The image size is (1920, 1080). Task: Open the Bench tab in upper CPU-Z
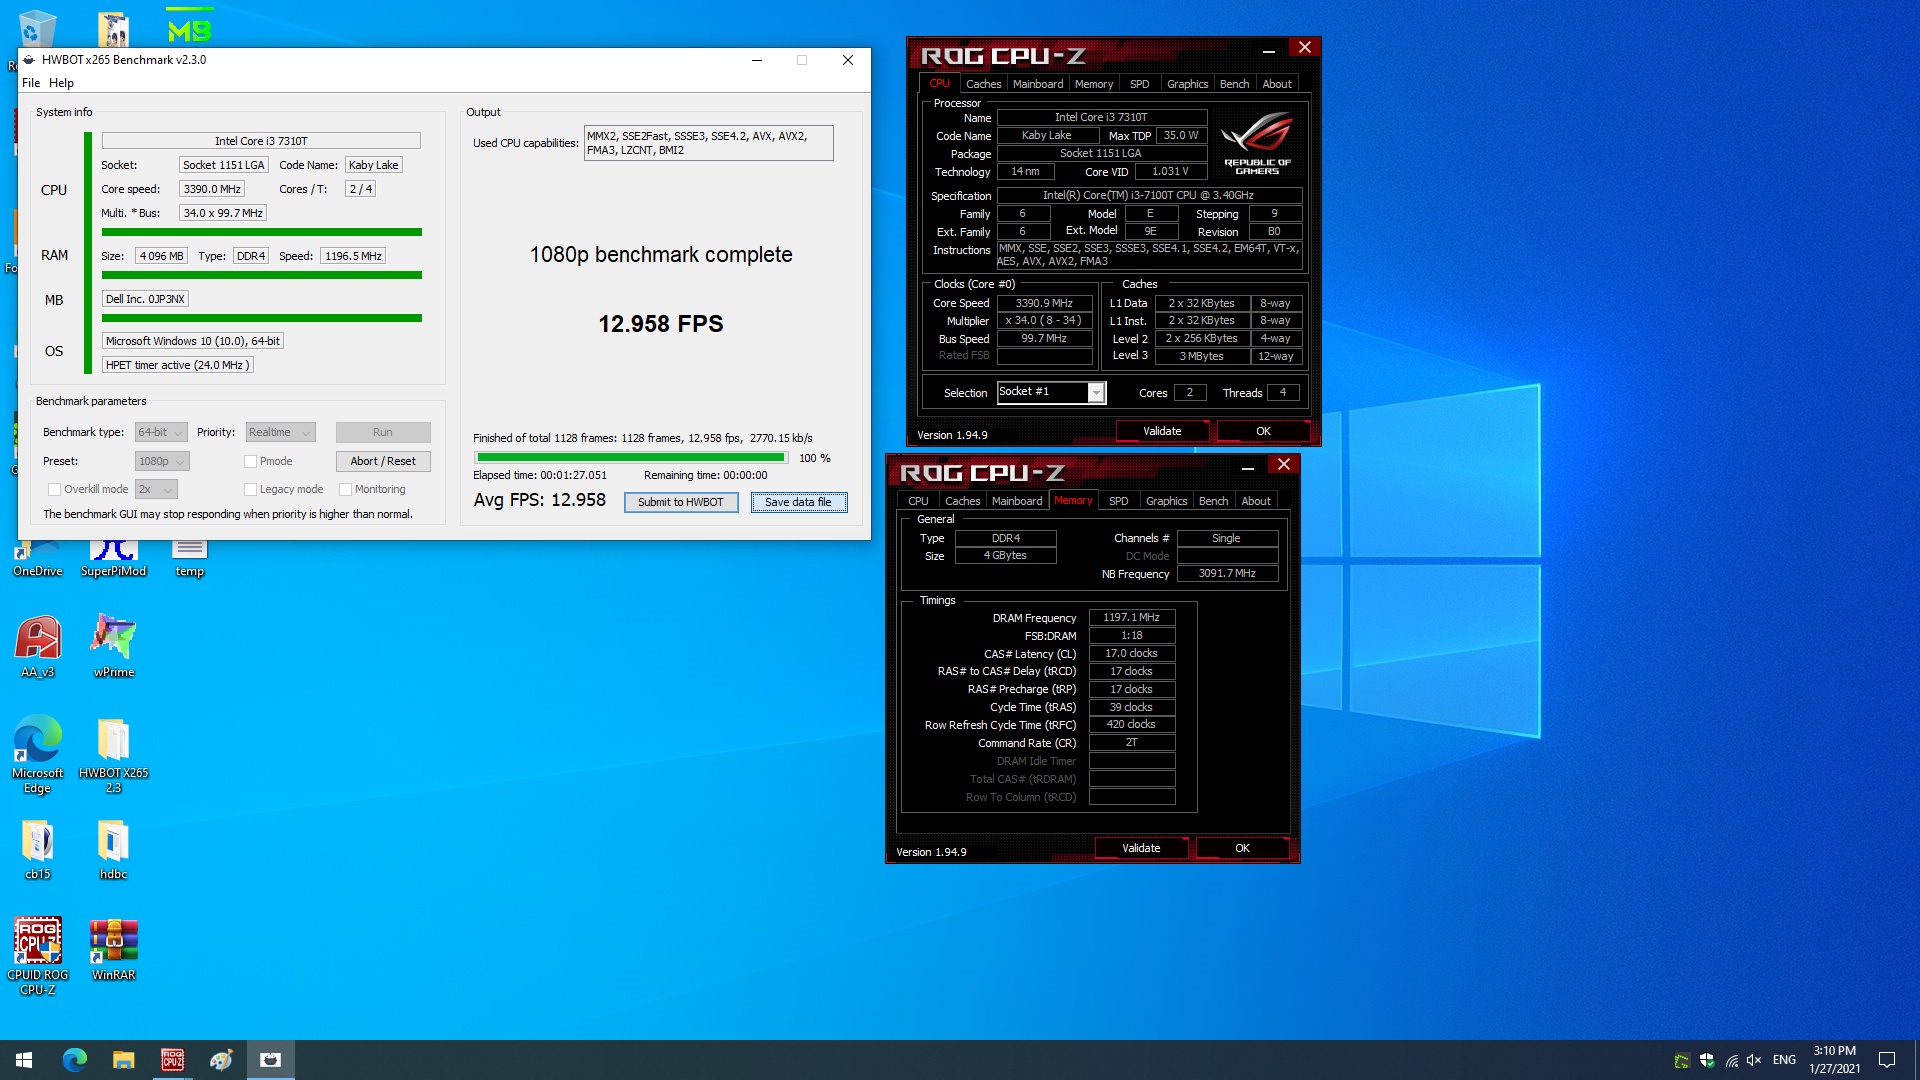click(x=1234, y=84)
